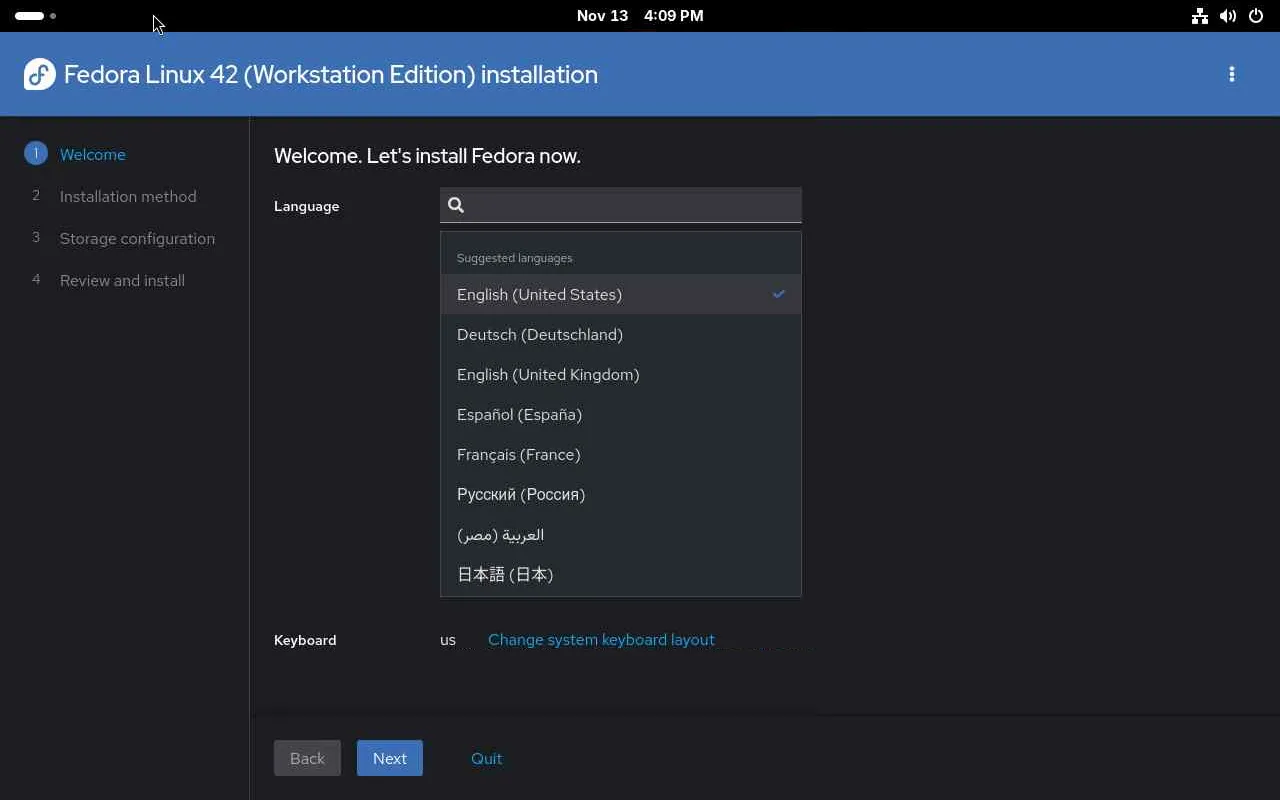Select English (United Kingdom) language
Viewport: 1280px width, 800px height.
(621, 374)
